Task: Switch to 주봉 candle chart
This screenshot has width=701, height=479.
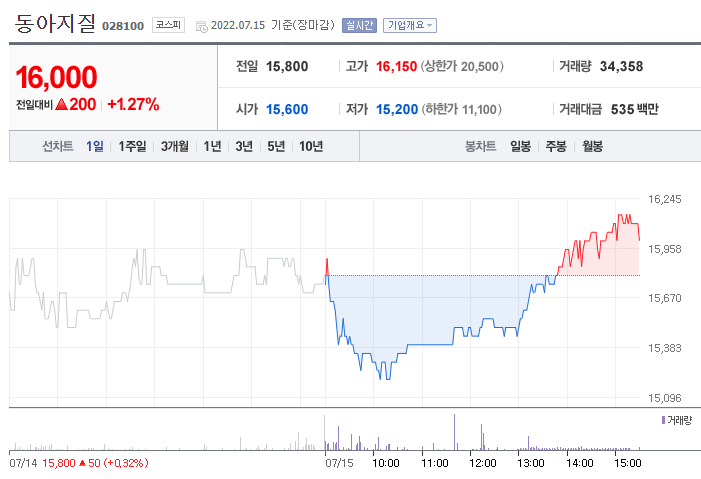Action: click(556, 146)
